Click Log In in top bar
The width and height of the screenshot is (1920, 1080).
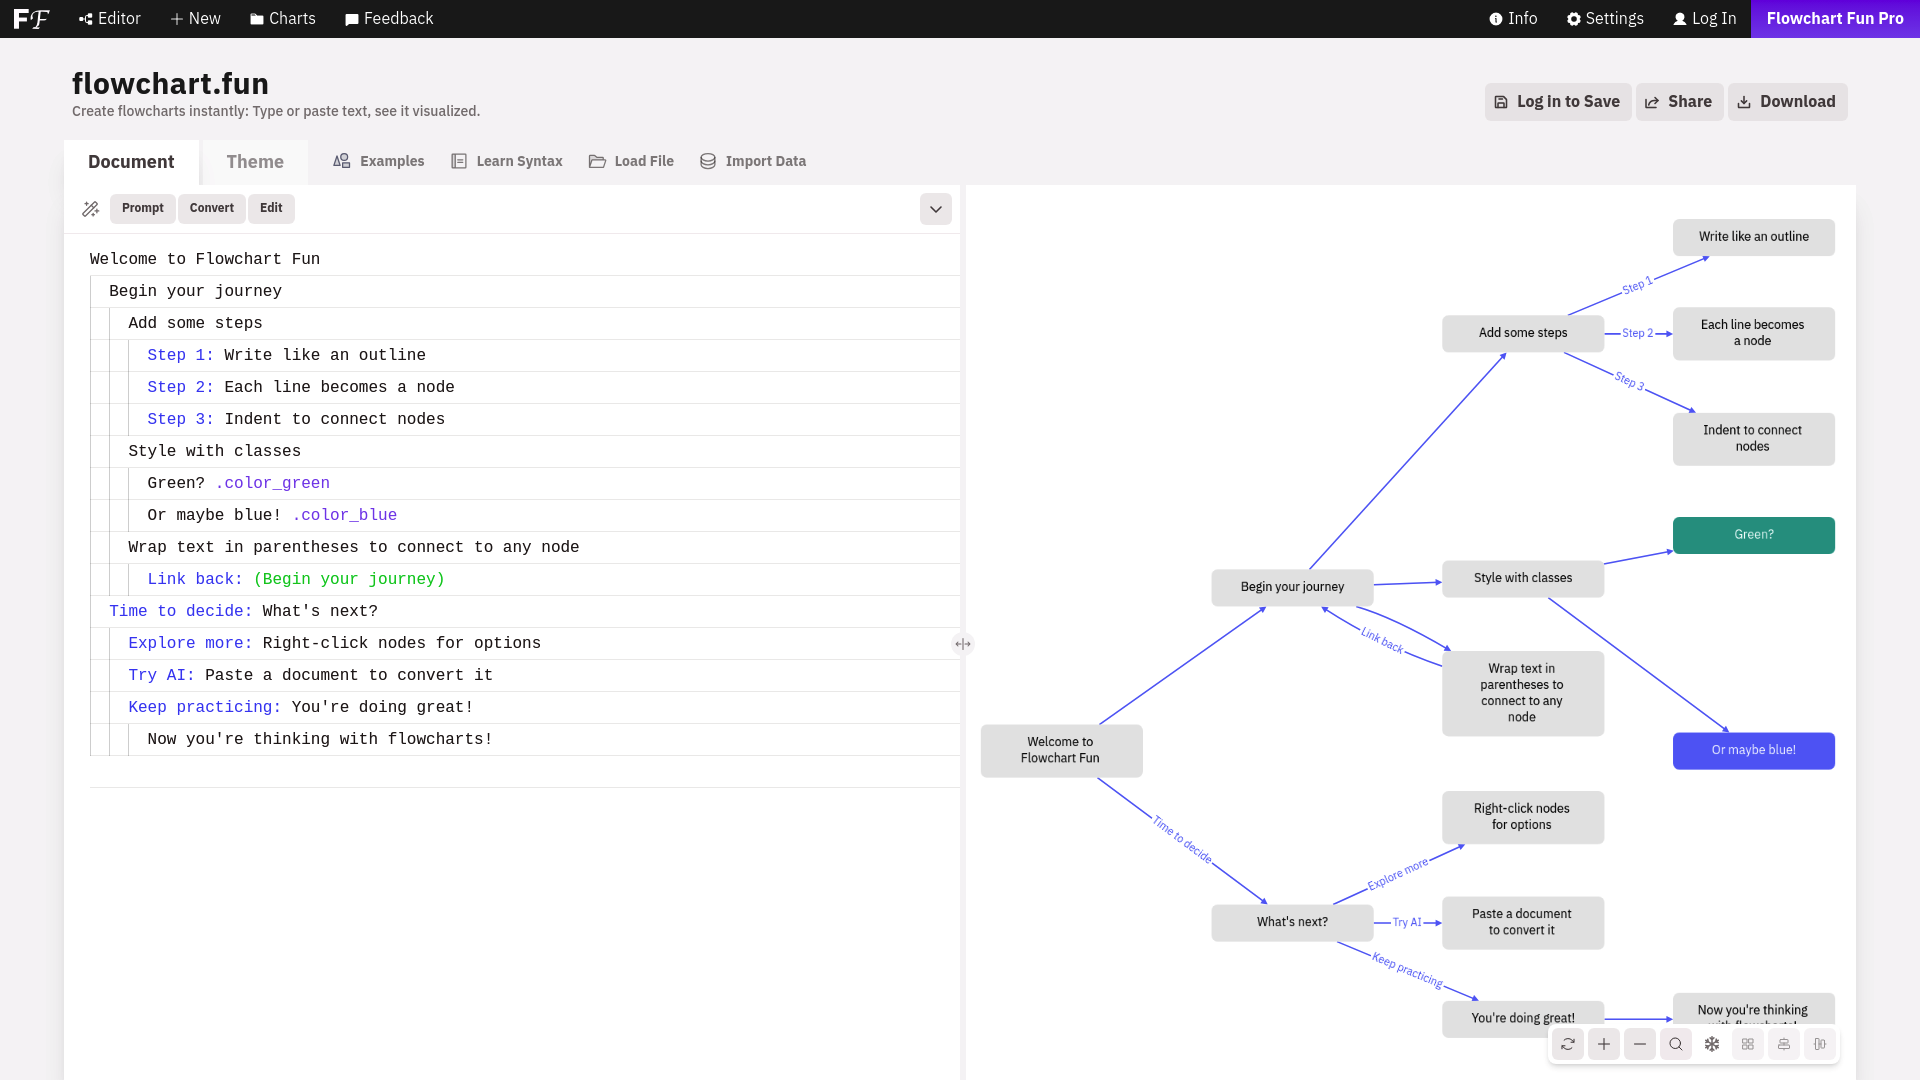(x=1705, y=19)
